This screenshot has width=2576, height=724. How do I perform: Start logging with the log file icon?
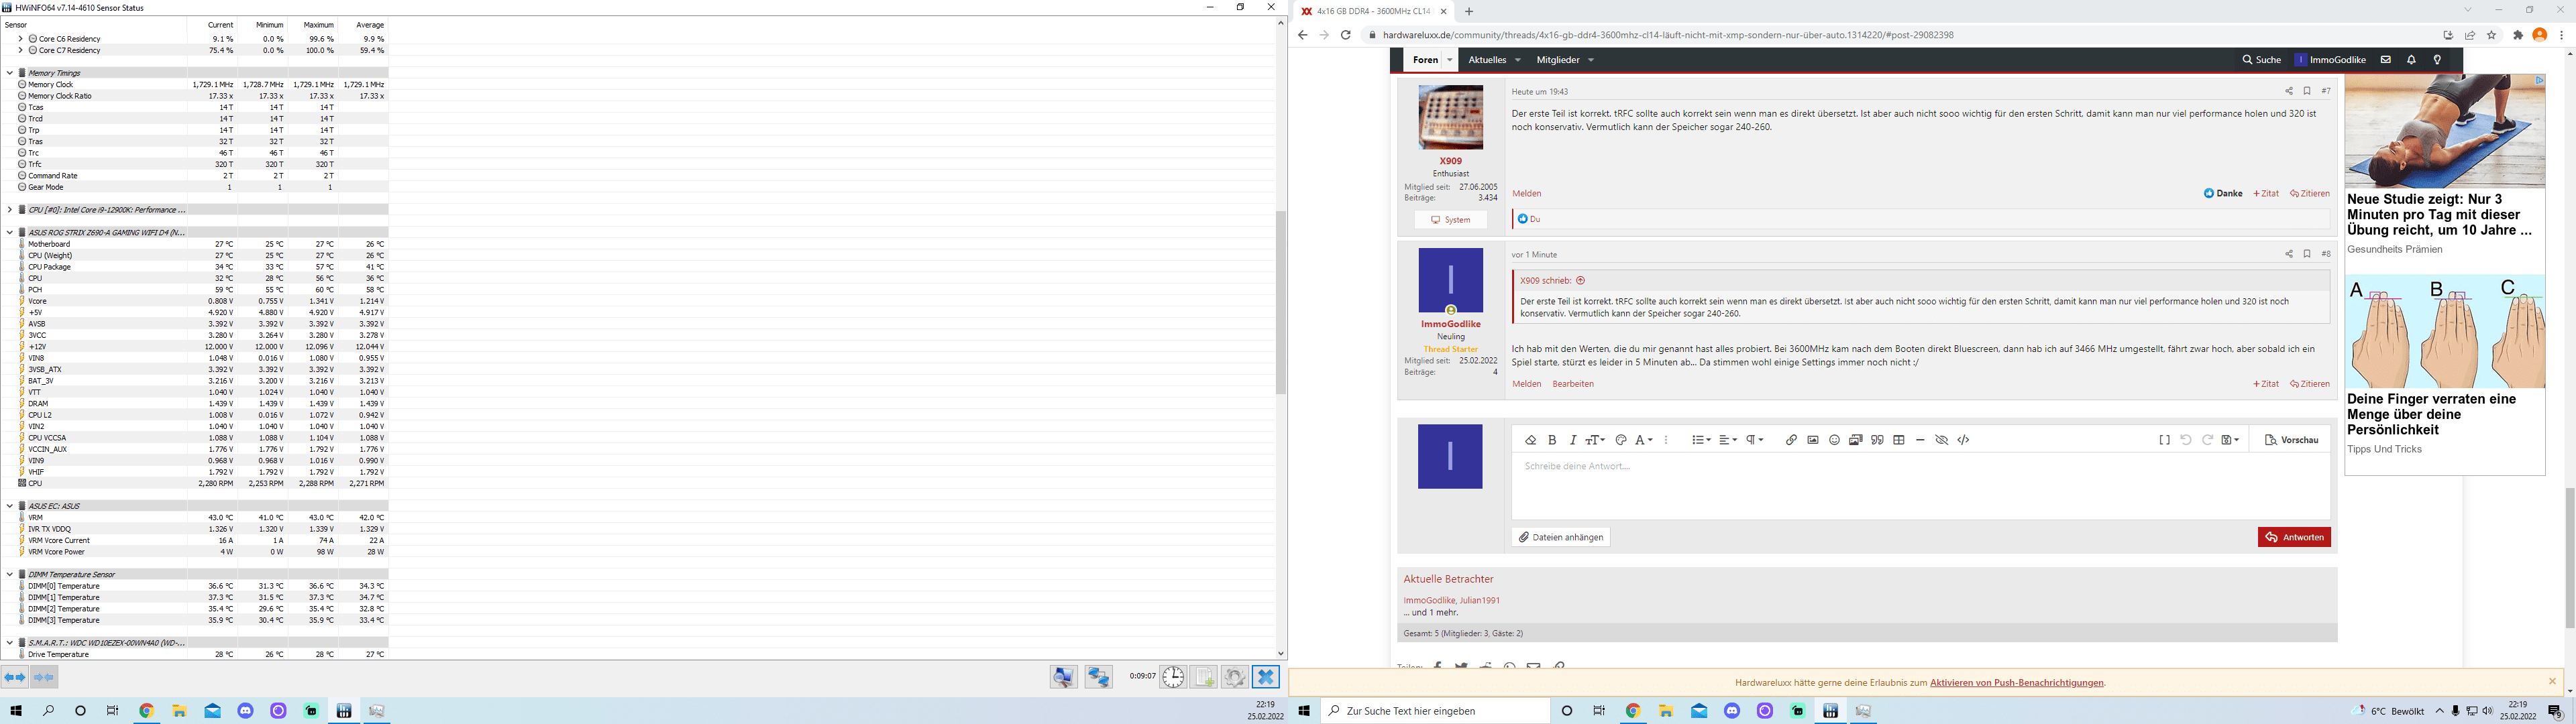coord(1204,677)
